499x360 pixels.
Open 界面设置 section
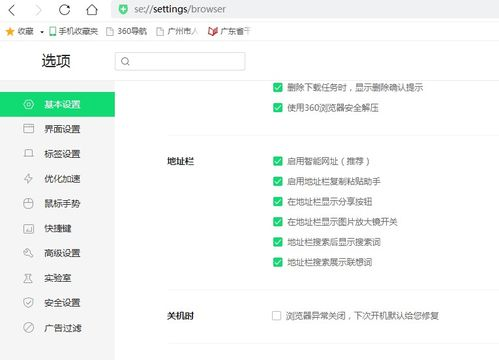(x=57, y=129)
